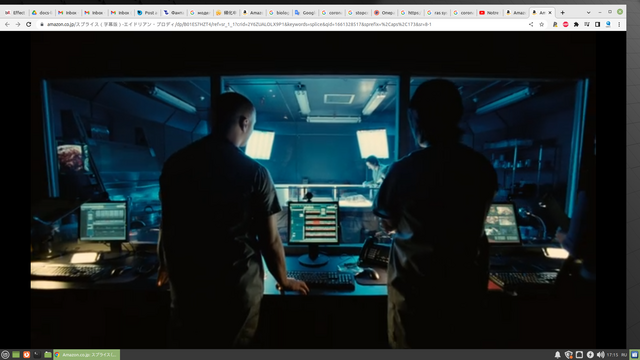Click the blue icon at the panel's right end
Image resolution: width=640 pixels, height=360 pixels.
click(x=635, y=355)
